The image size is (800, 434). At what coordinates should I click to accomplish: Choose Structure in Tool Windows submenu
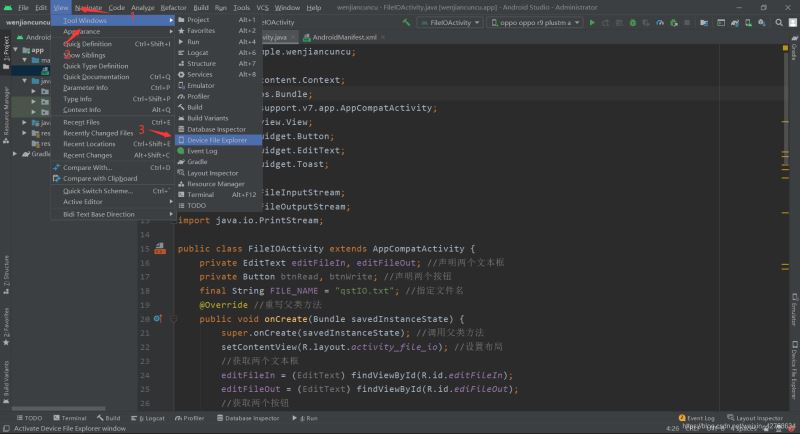(x=218, y=64)
